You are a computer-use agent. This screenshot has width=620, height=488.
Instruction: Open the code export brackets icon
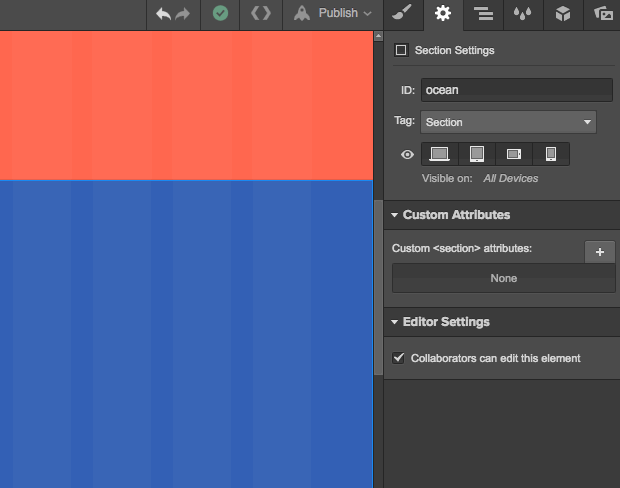pyautogui.click(x=260, y=14)
